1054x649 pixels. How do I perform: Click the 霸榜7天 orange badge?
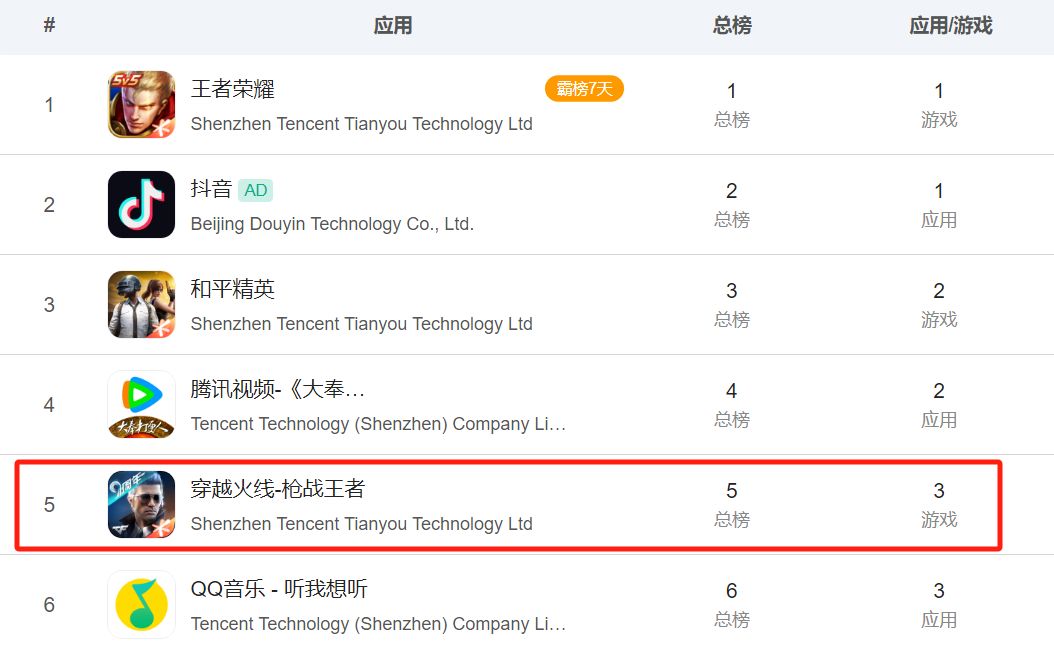point(584,89)
